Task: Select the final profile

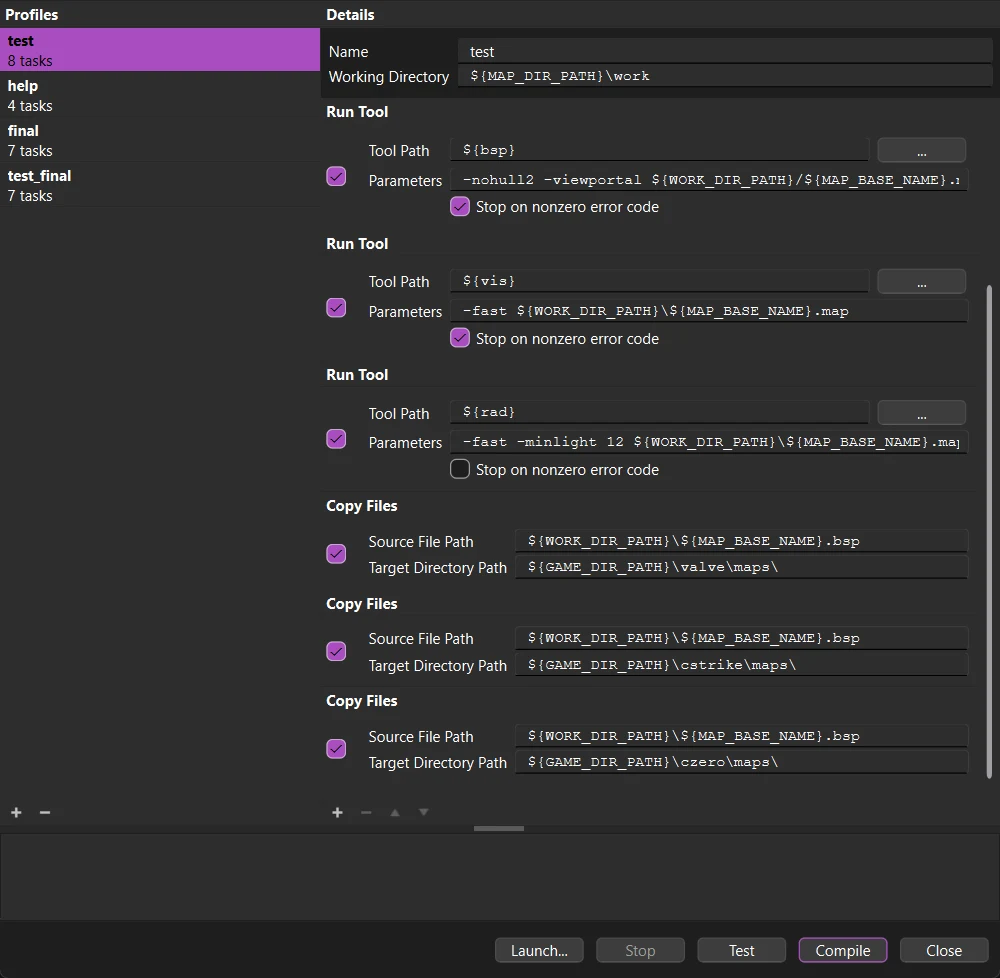Action: click(159, 140)
